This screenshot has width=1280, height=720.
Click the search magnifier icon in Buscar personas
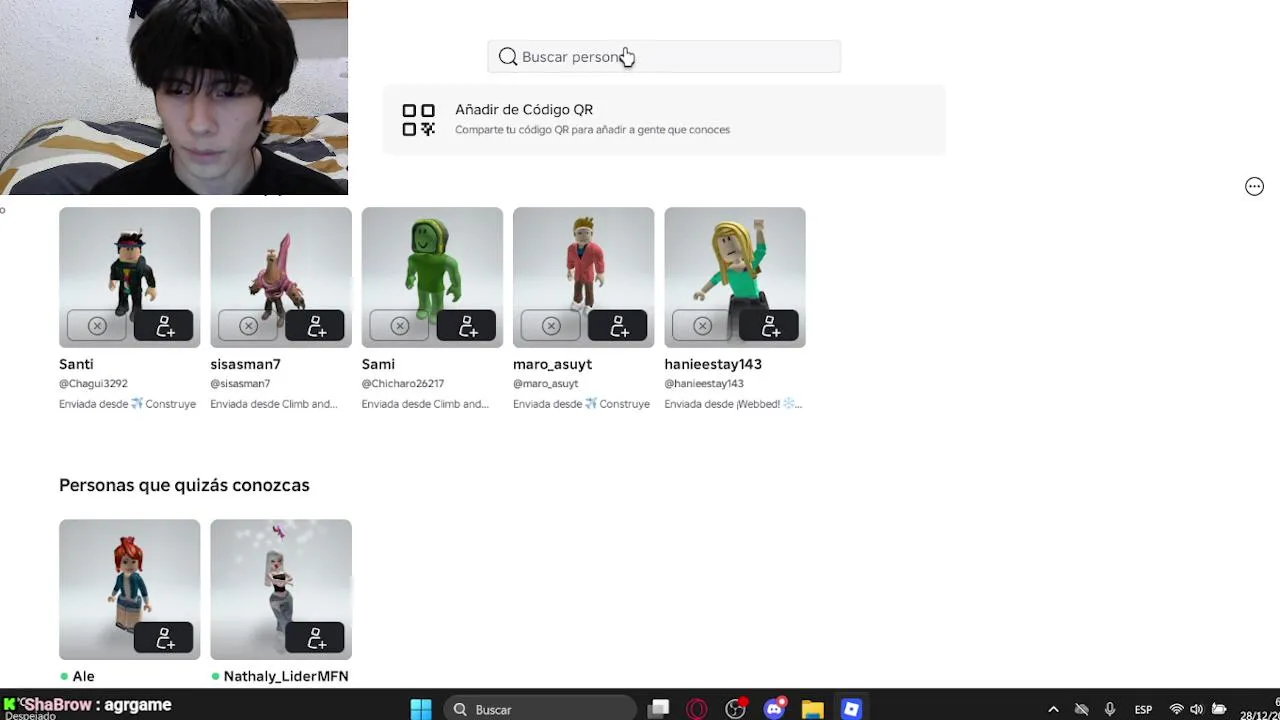[508, 57]
